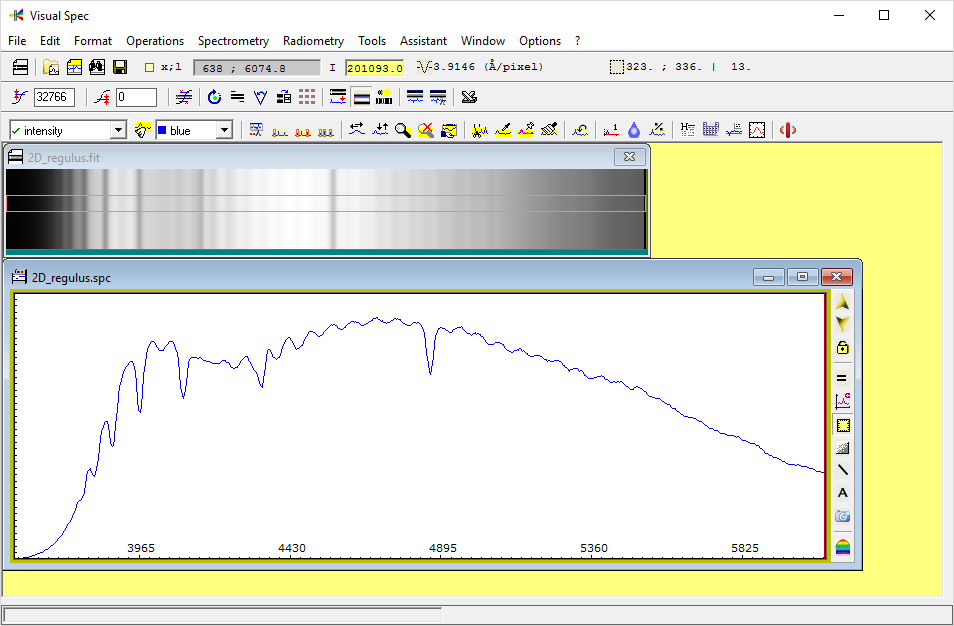Open the blue color dropdown

(x=224, y=131)
